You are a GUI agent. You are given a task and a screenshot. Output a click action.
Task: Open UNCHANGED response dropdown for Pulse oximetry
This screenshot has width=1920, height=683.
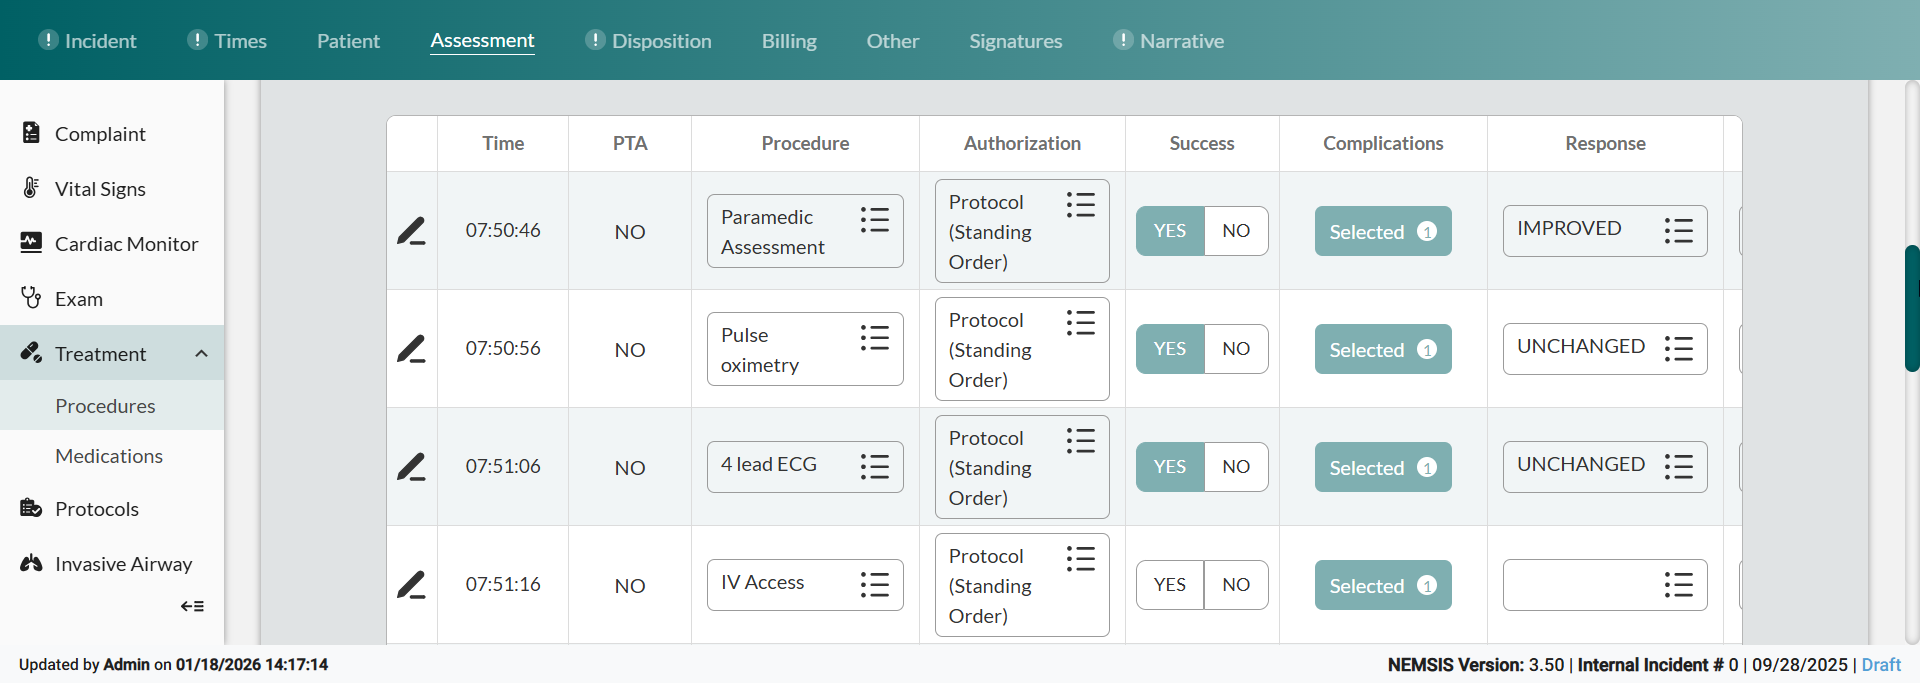coord(1605,349)
